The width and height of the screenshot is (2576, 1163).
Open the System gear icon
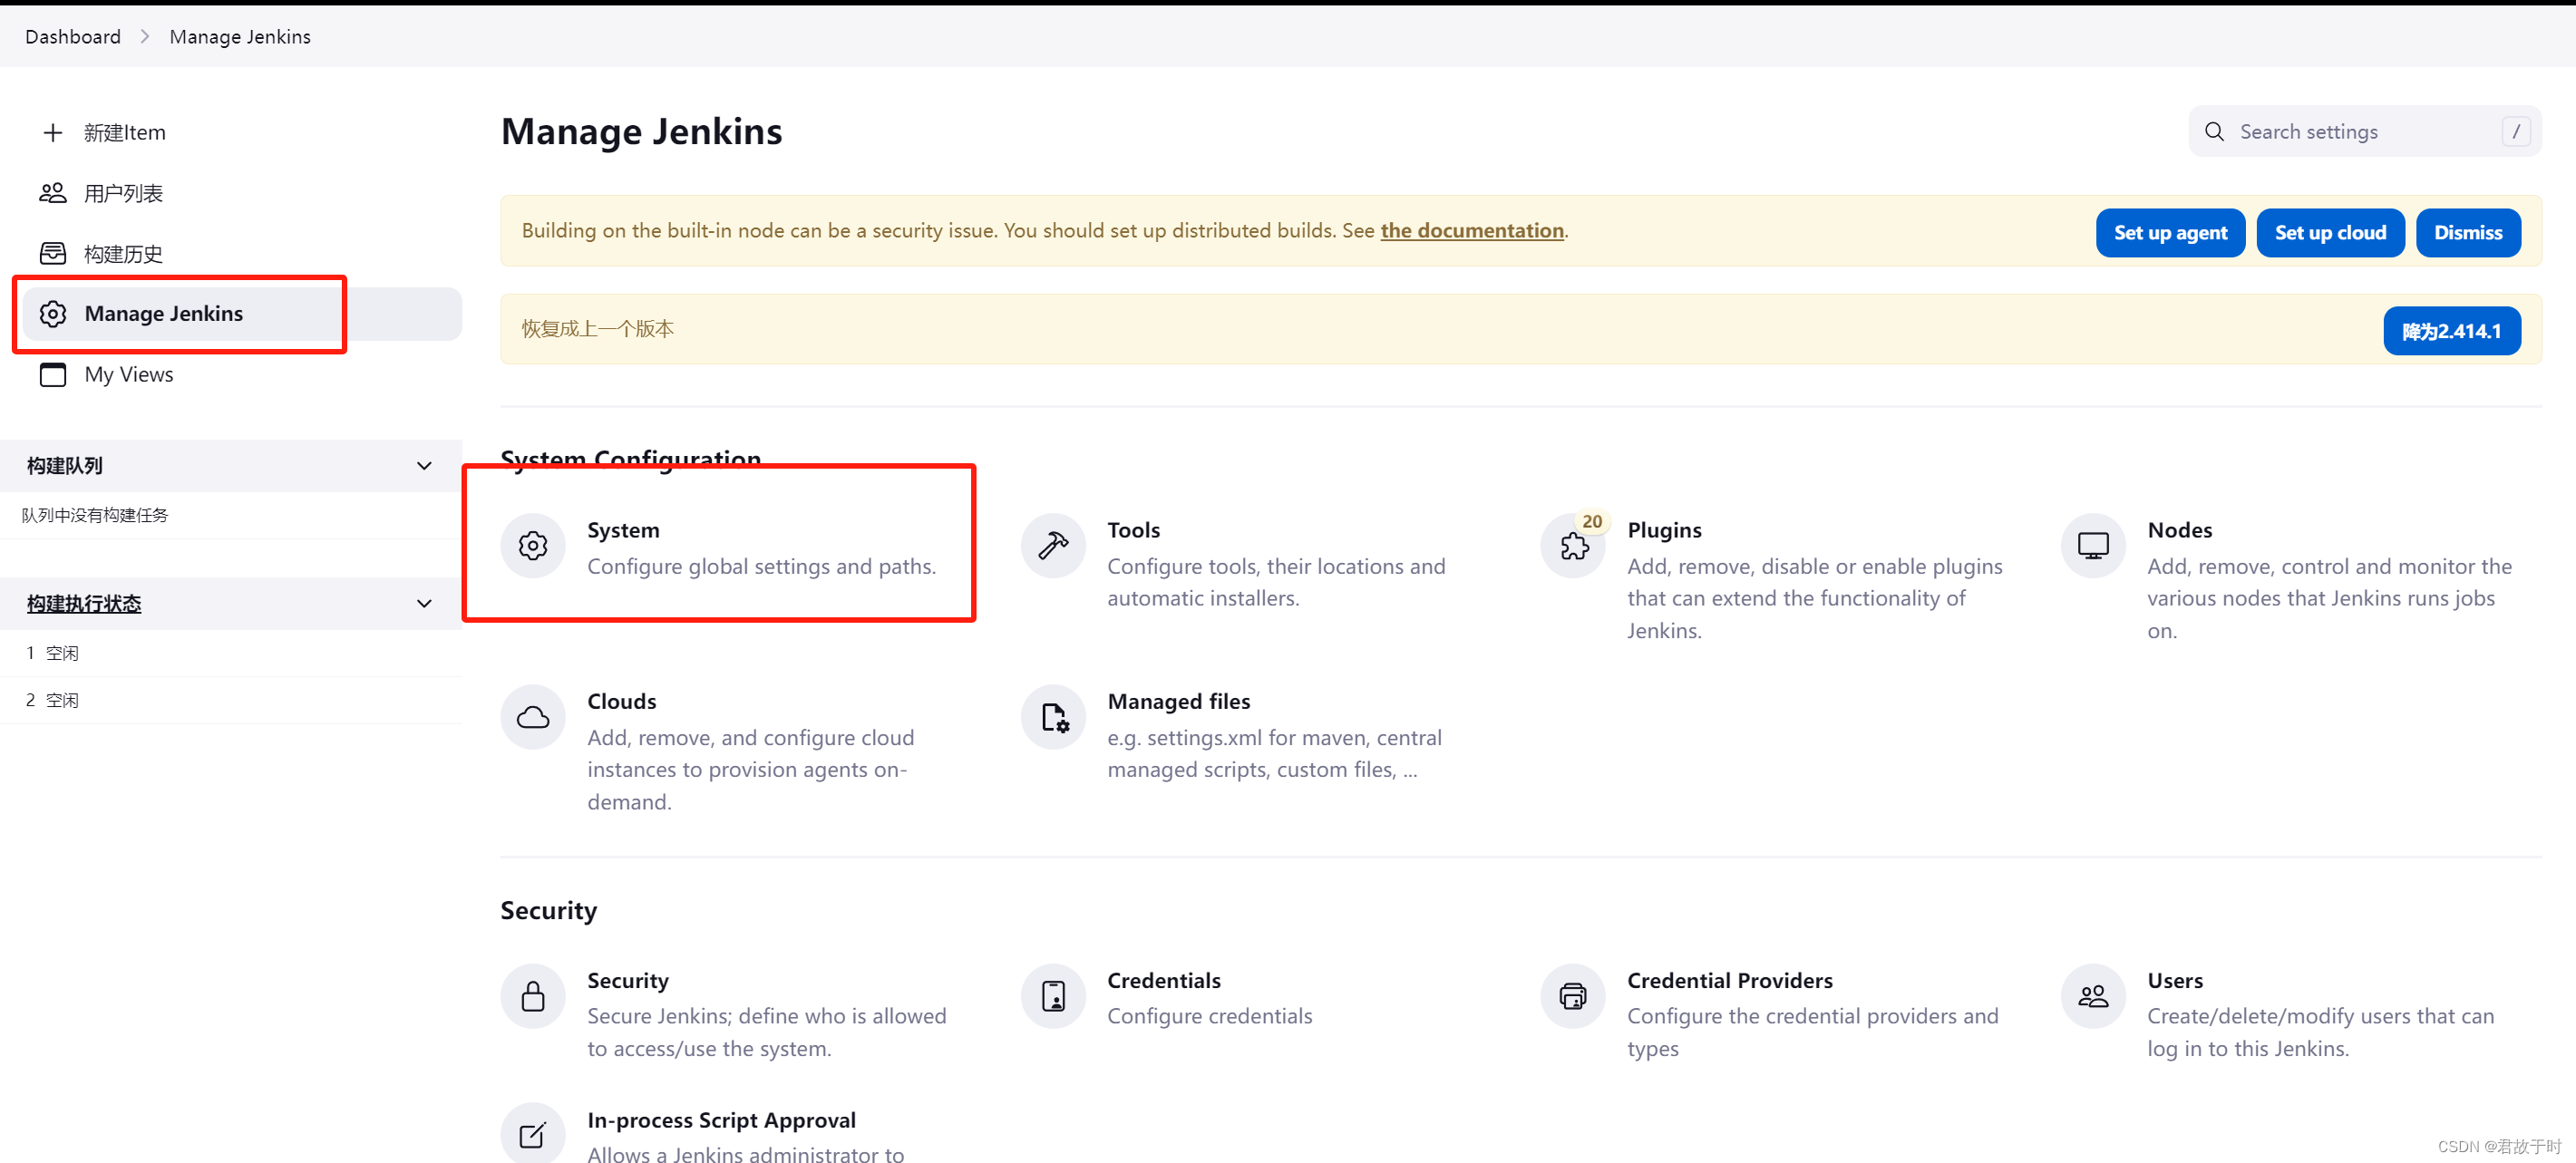[x=533, y=546]
